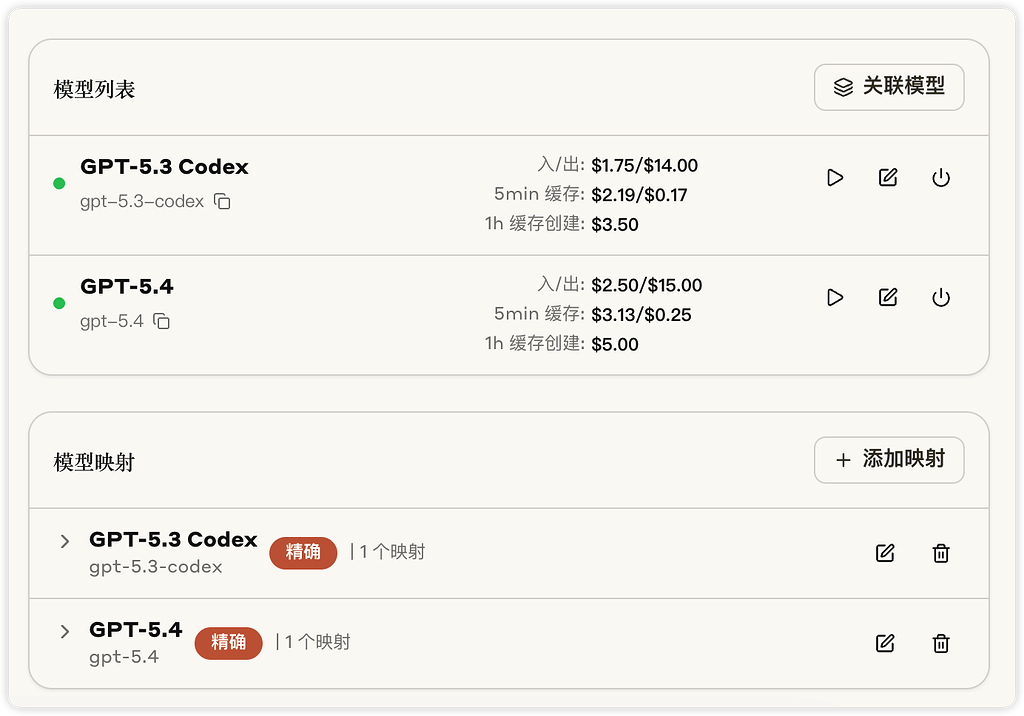Click 精确 badge on GPT-5.3 Codex mapping
The height and width of the screenshot is (716, 1024).
click(x=303, y=553)
